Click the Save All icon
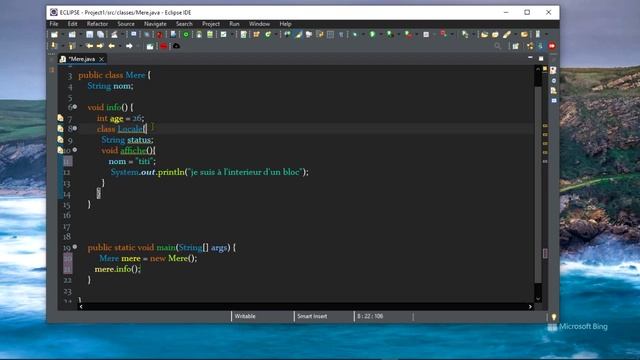640x360 pixels. [x=100, y=35]
